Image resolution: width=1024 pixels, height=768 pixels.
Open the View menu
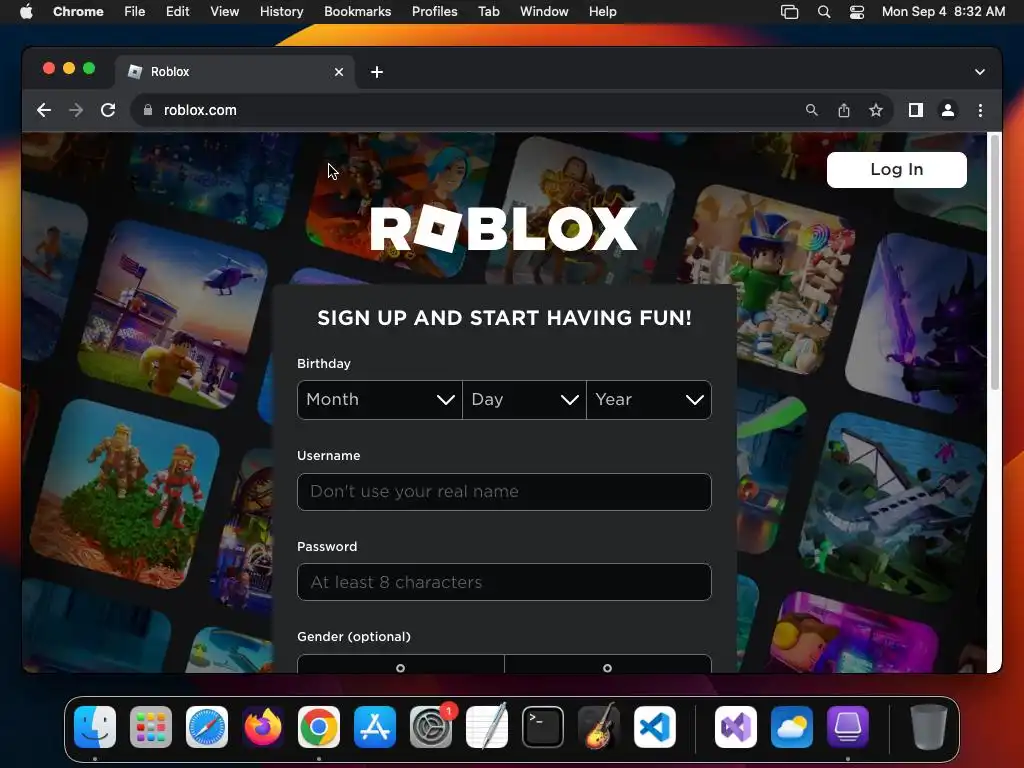(224, 12)
